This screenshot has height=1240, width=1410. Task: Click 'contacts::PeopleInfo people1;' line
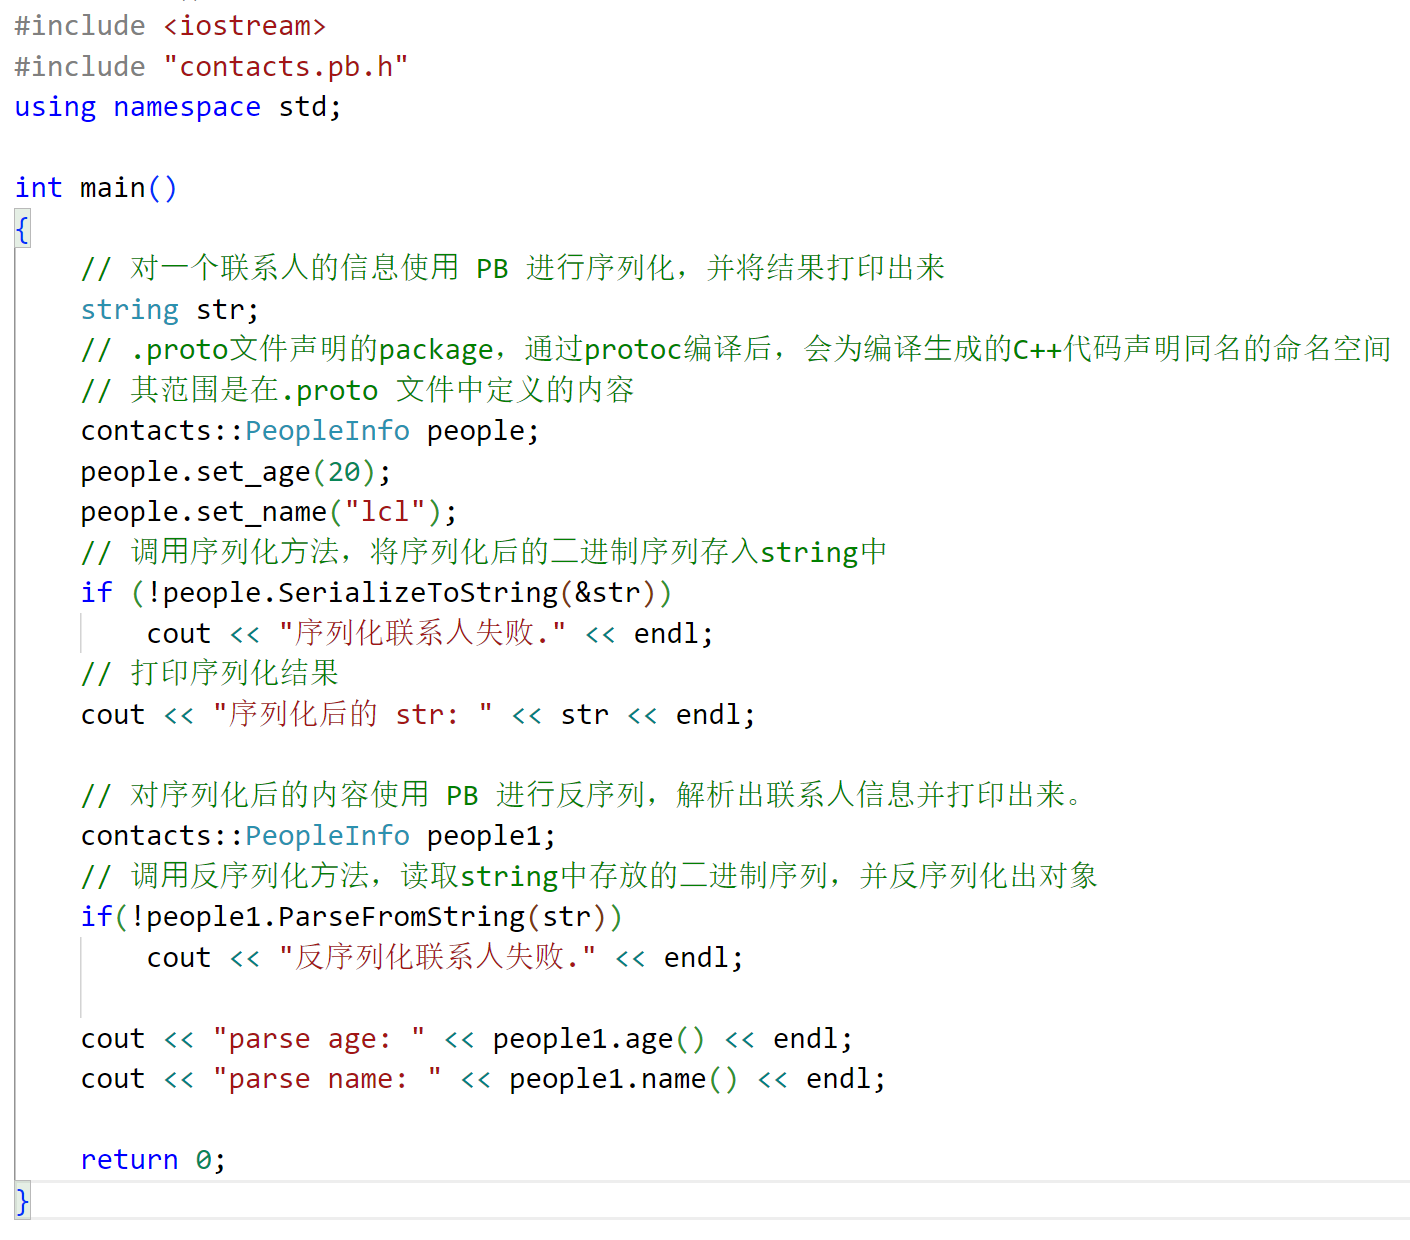click(318, 836)
